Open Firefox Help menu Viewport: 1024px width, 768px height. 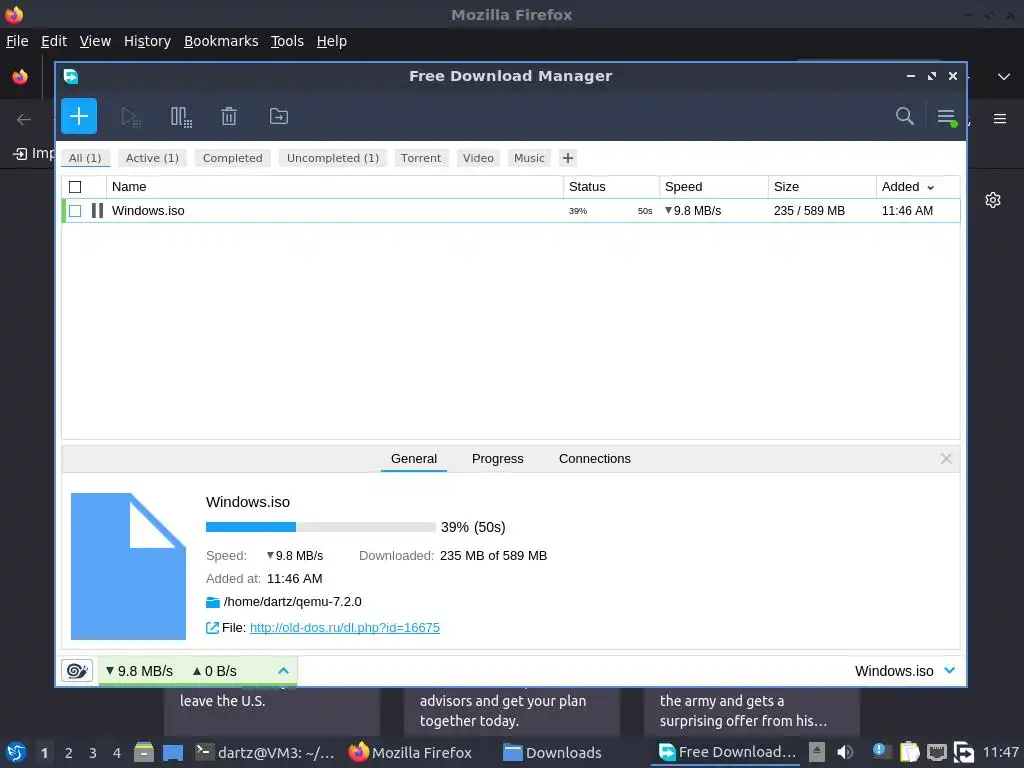(332, 41)
